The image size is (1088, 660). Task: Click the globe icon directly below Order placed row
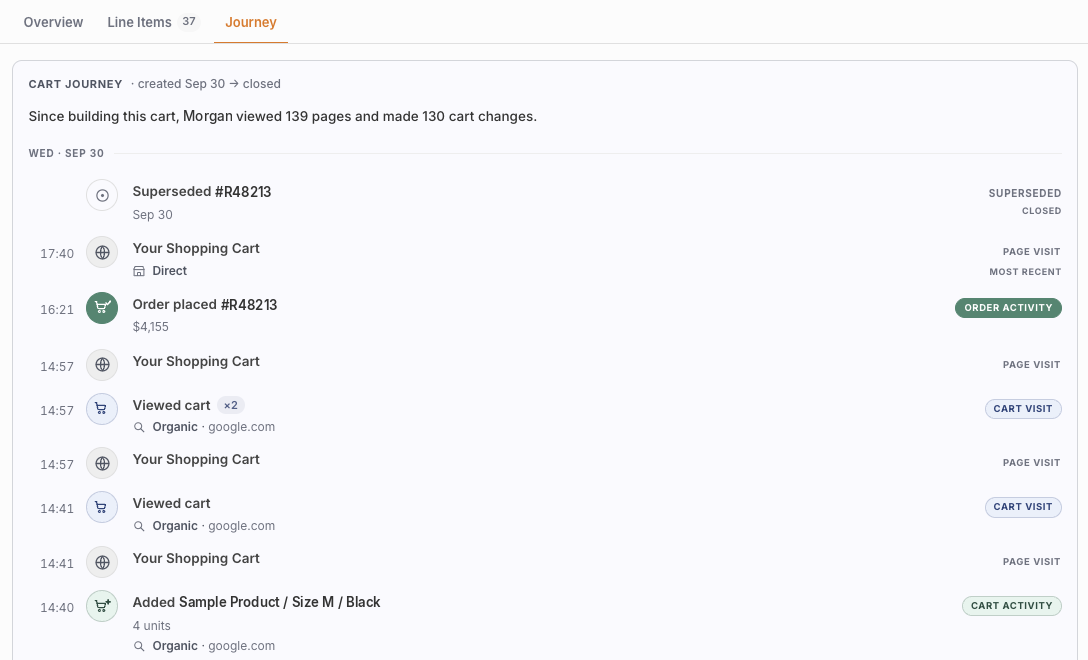pyautogui.click(x=102, y=365)
